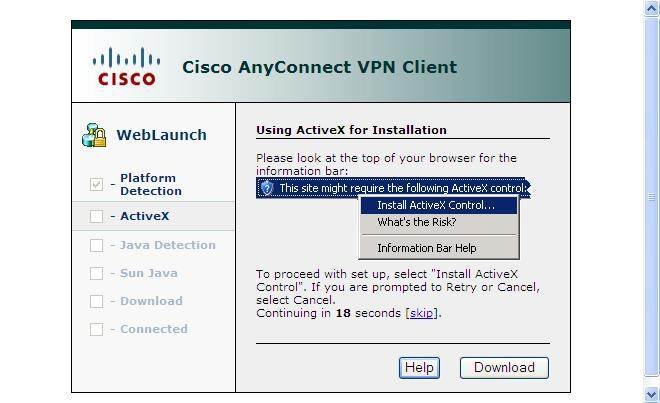Check the Connected step checkbox

click(x=96, y=329)
